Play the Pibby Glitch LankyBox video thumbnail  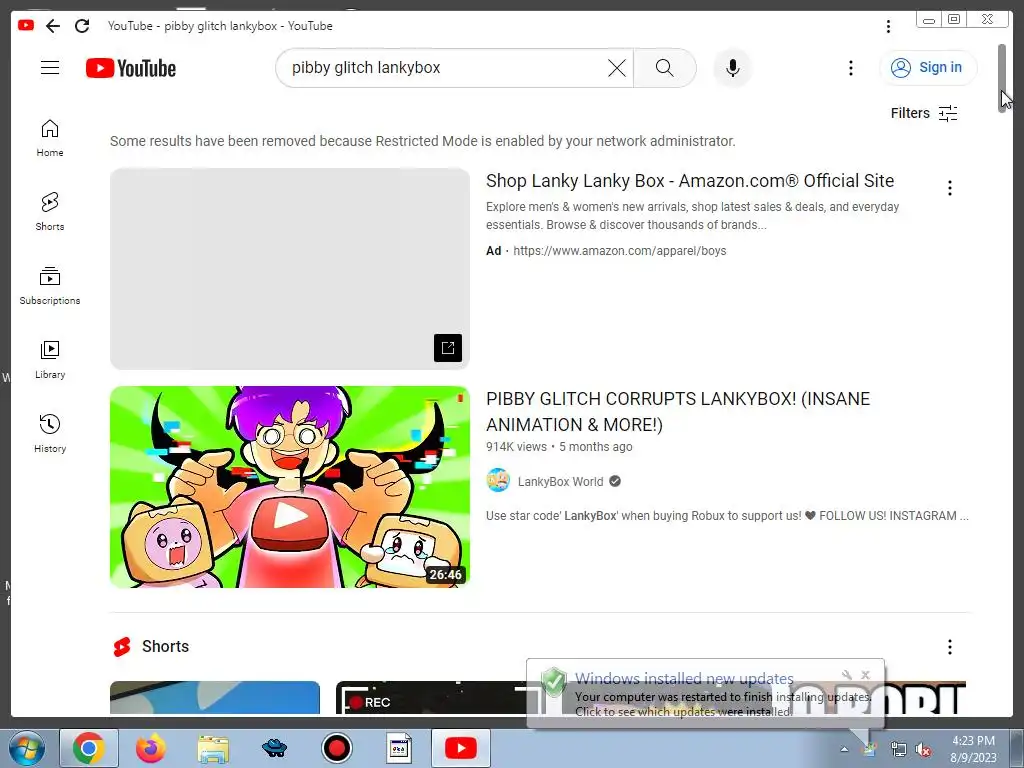[x=289, y=487]
